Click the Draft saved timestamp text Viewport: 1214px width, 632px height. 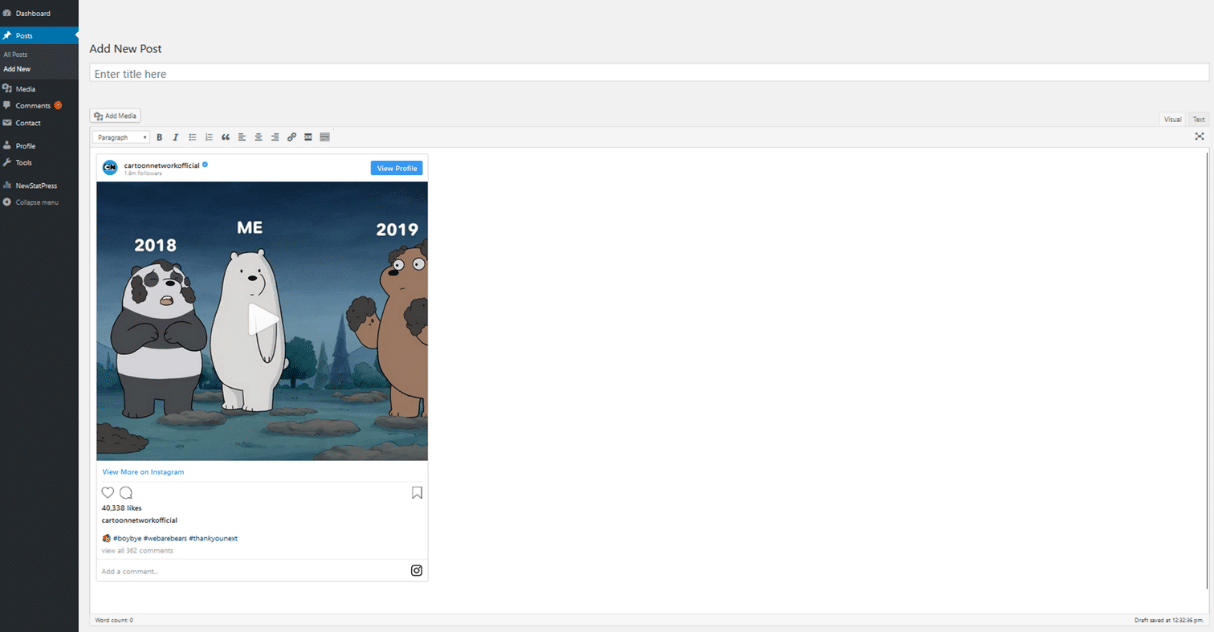[x=1169, y=620]
